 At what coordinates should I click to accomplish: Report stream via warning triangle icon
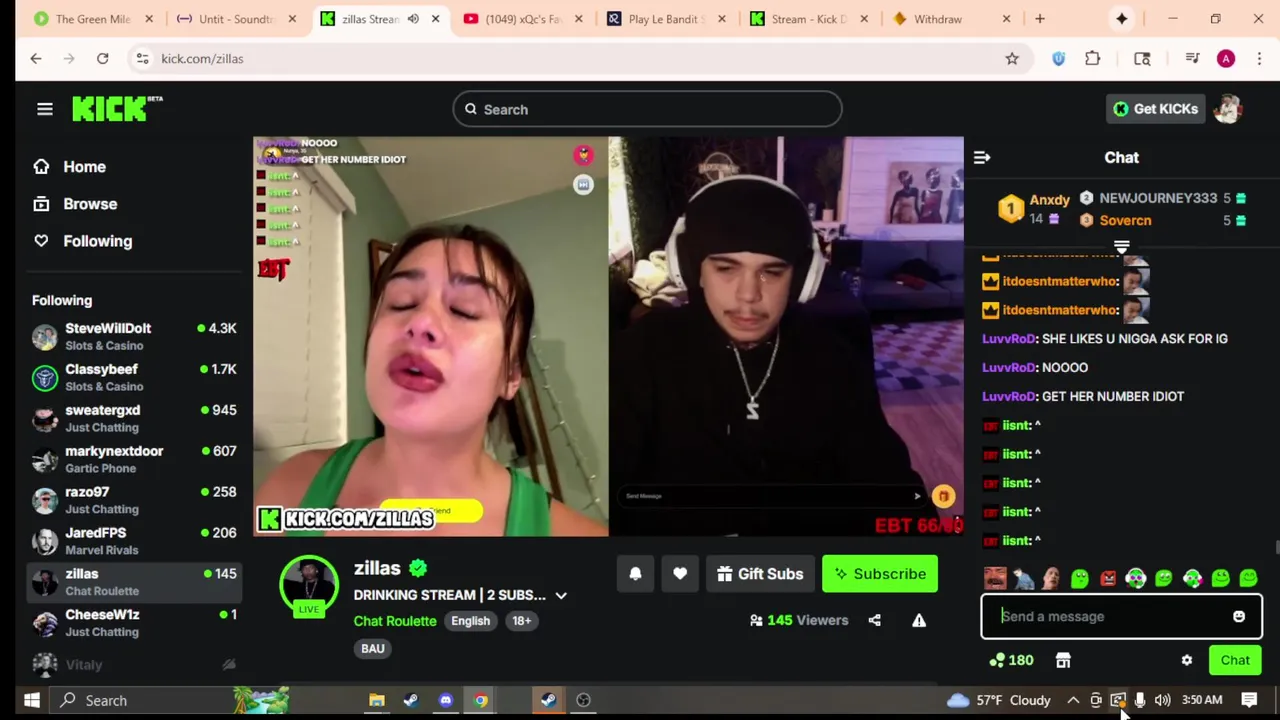coord(919,620)
